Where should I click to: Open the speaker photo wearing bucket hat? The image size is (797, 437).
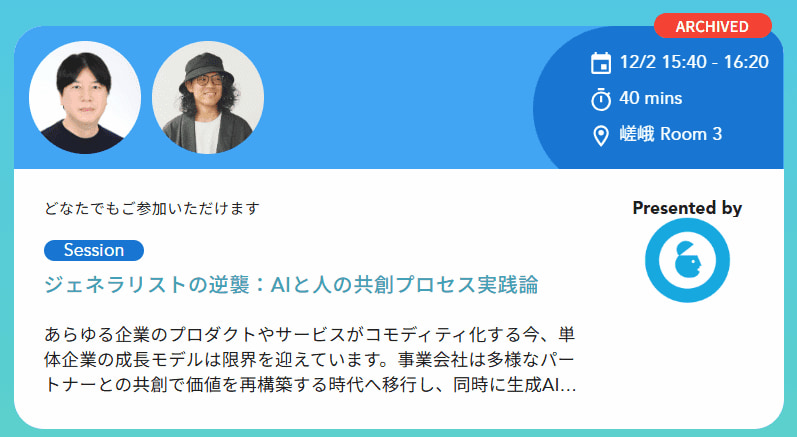click(208, 98)
